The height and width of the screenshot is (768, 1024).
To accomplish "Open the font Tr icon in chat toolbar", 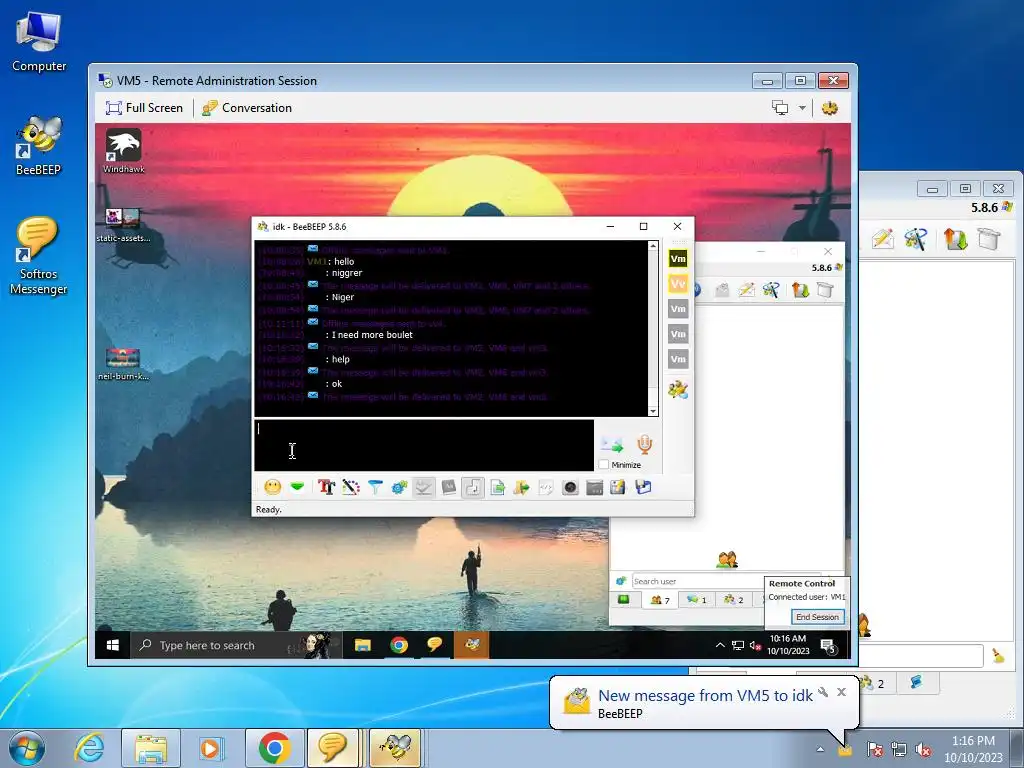I will tap(326, 487).
